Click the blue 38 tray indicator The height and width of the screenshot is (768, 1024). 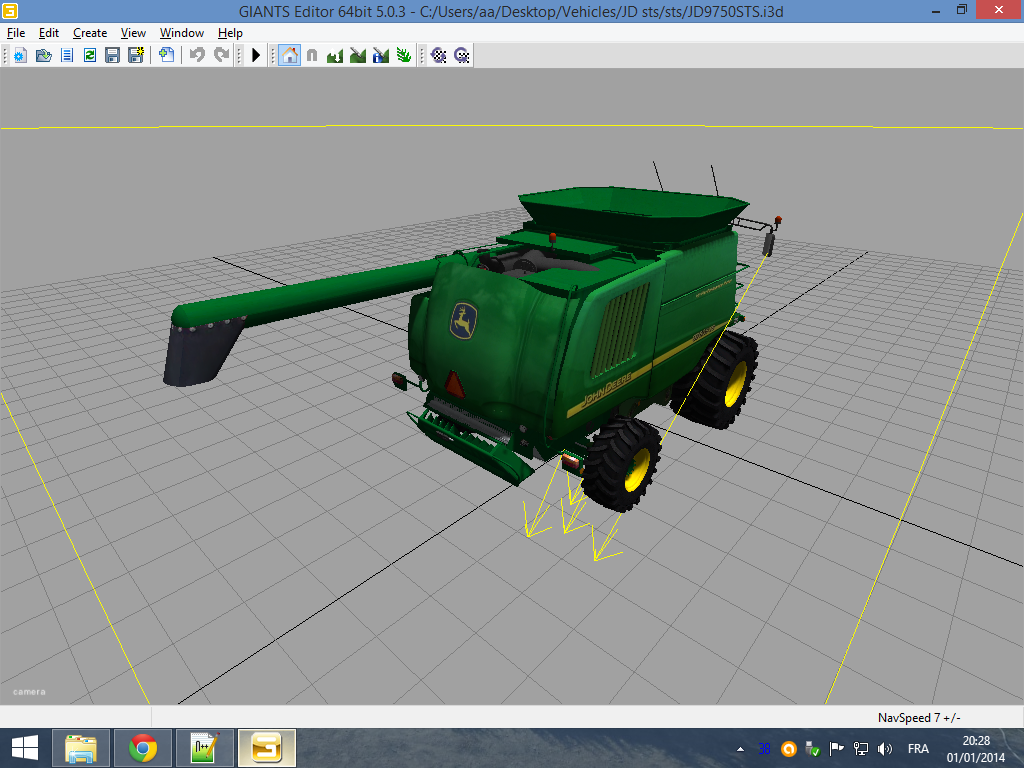(x=764, y=749)
